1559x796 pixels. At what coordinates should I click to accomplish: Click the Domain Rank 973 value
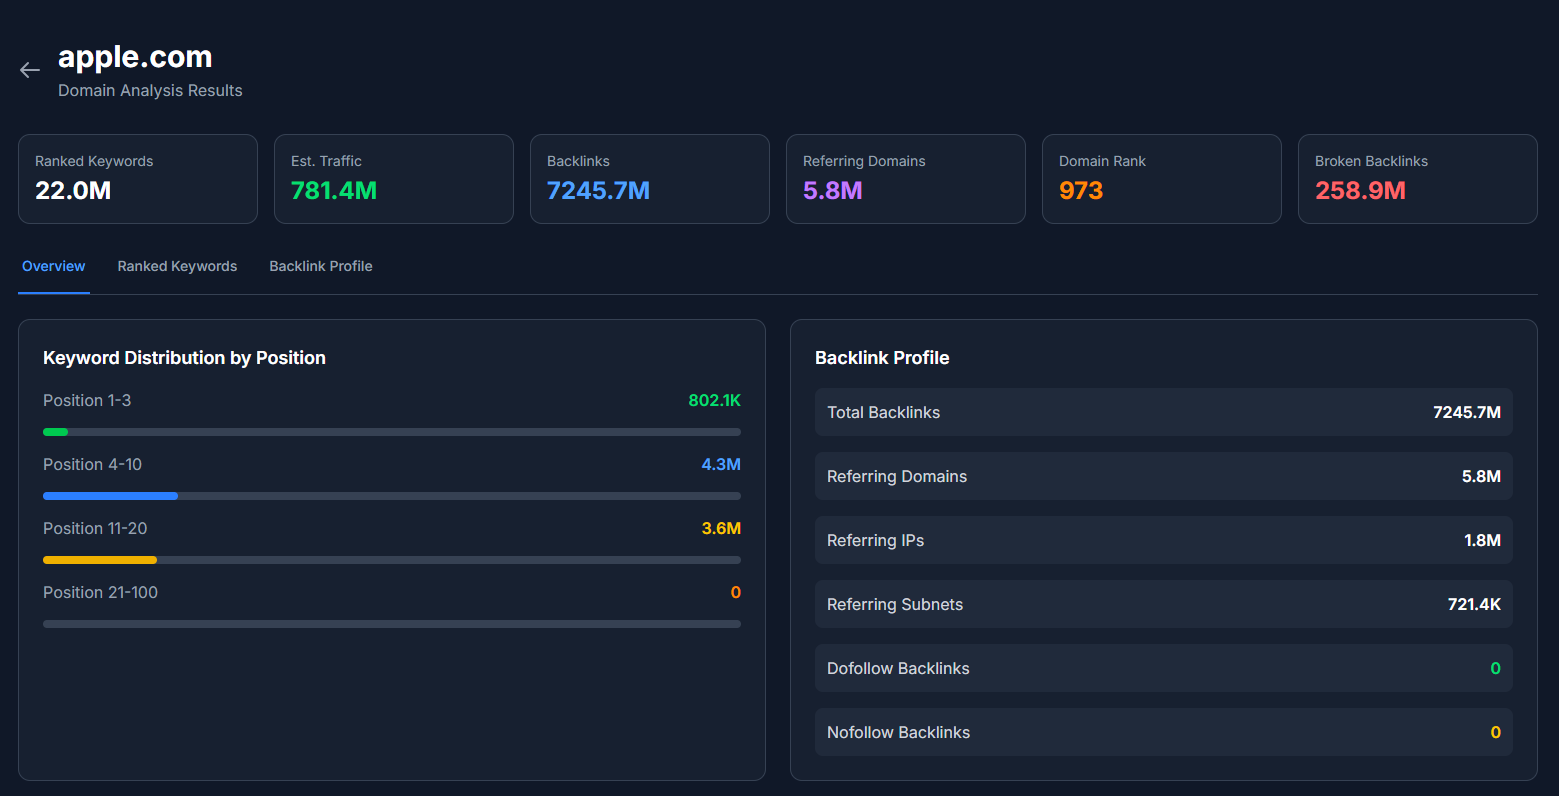(1081, 190)
